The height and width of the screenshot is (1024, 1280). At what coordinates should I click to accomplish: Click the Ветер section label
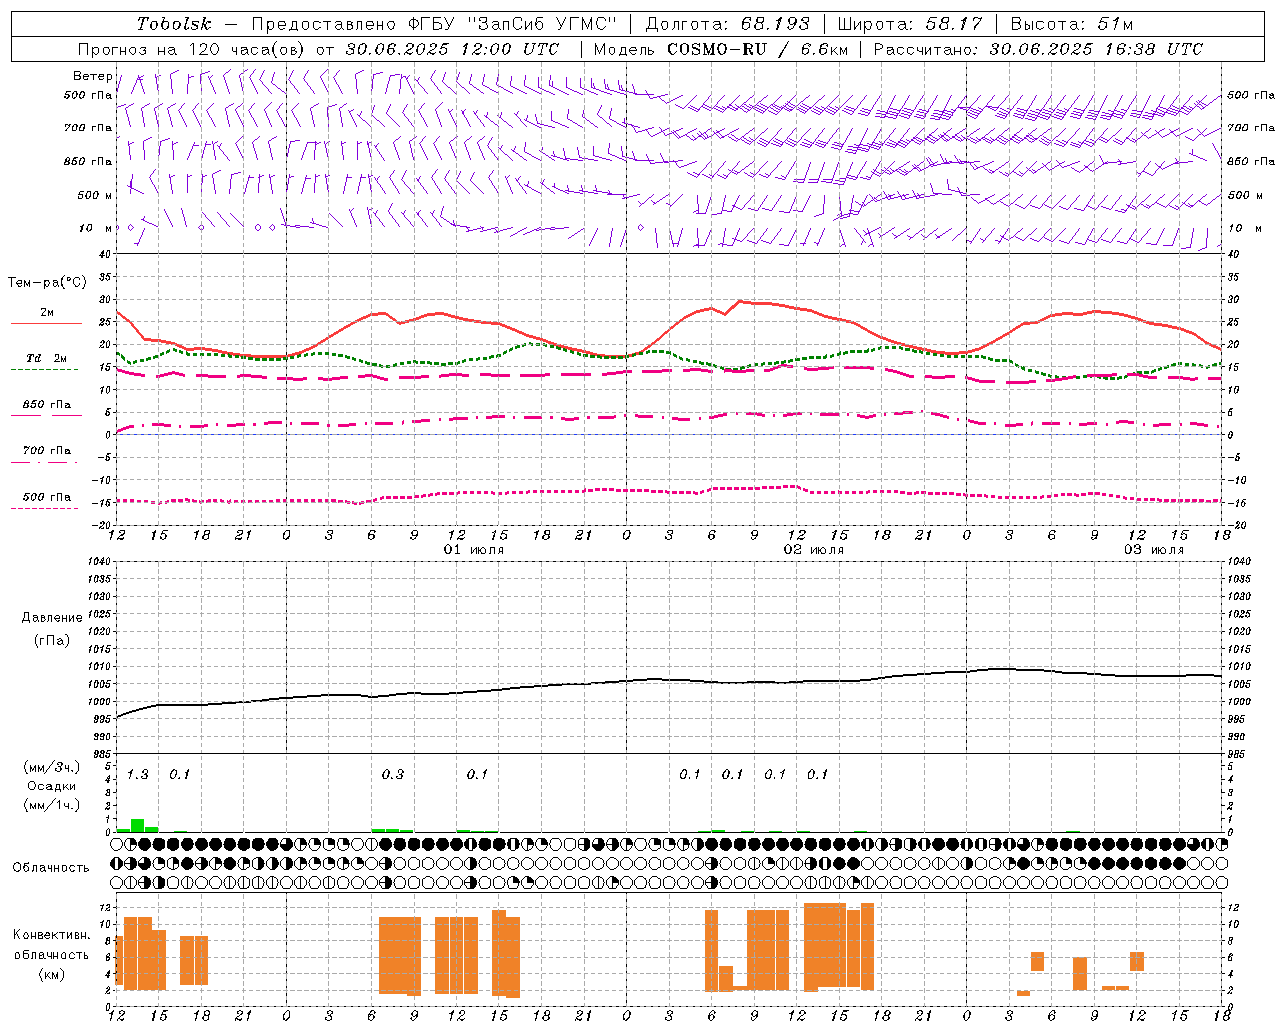click(x=92, y=76)
